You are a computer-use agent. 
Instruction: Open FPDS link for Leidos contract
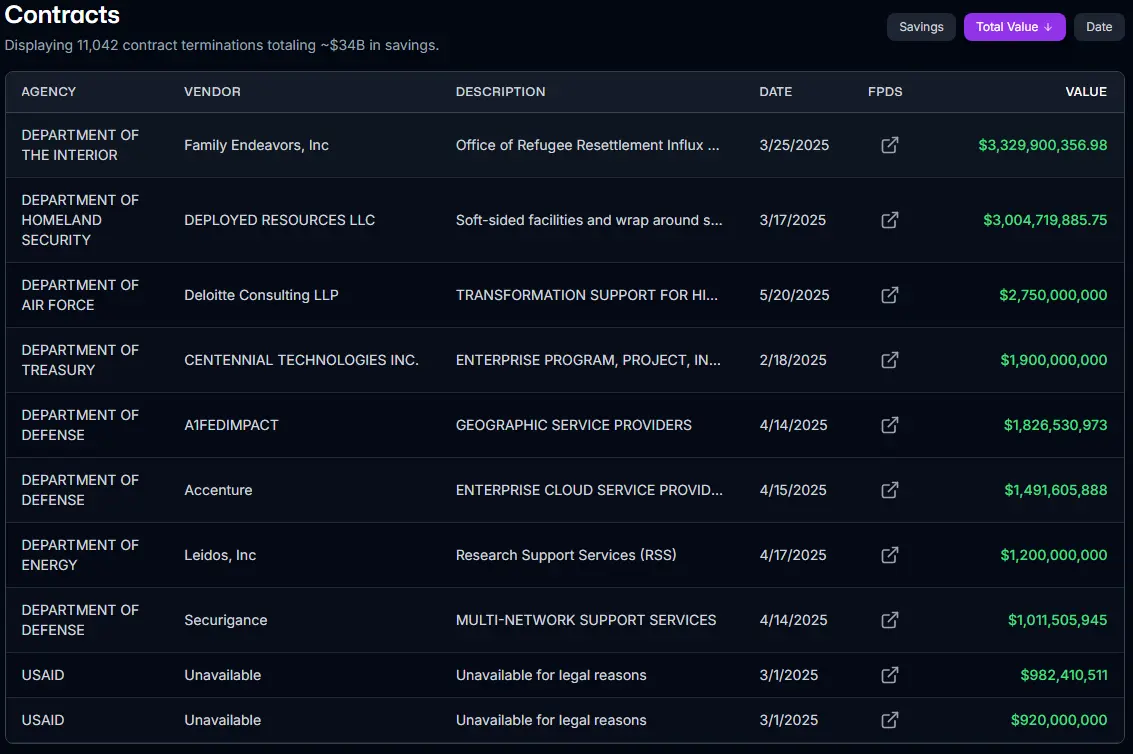tap(889, 555)
